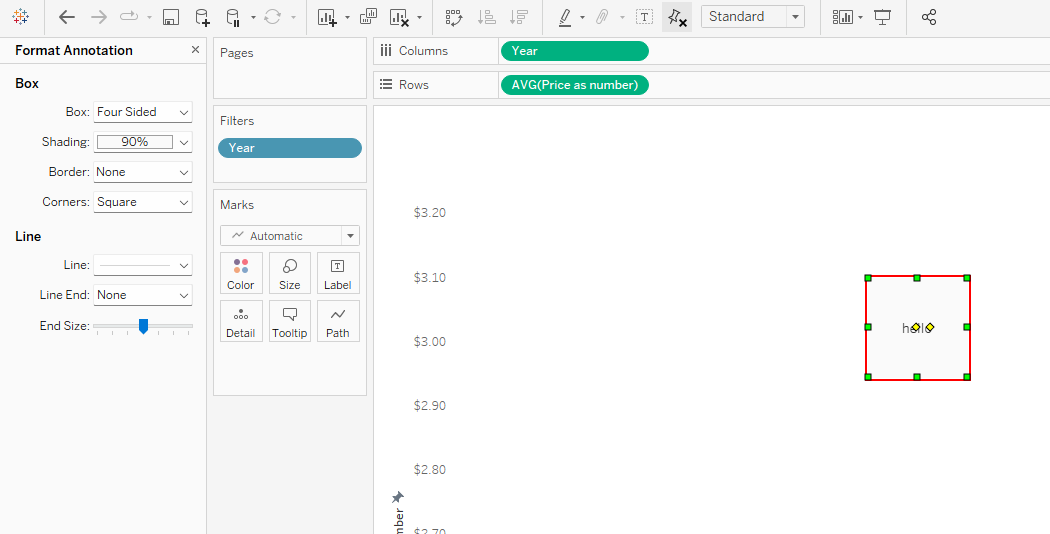1050x534 pixels.
Task: Click the Color button on Marks card
Action: click(240, 273)
